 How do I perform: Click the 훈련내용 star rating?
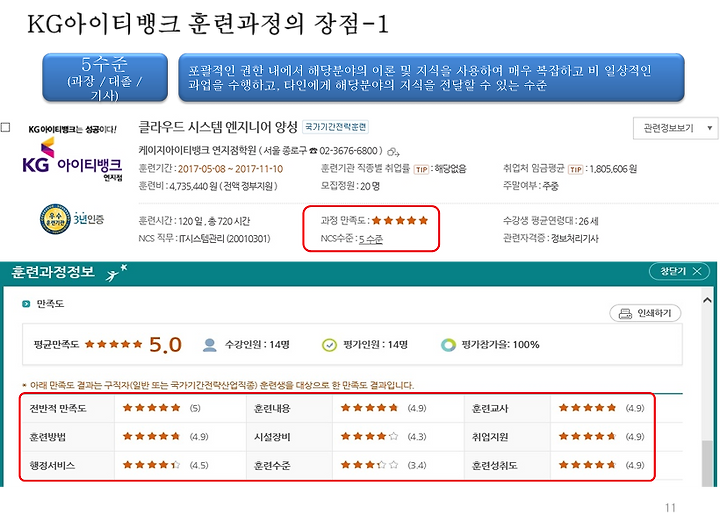pyautogui.click(x=369, y=408)
